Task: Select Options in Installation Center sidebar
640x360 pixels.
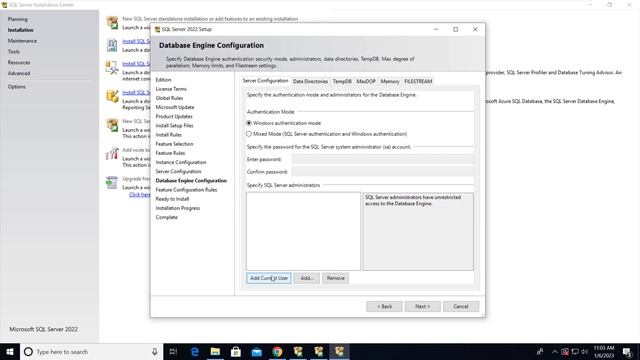Action: pos(16,87)
